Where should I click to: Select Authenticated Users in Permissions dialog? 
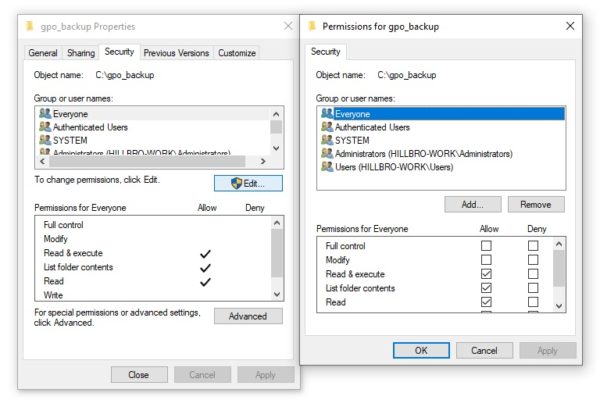pyautogui.click(x=371, y=127)
